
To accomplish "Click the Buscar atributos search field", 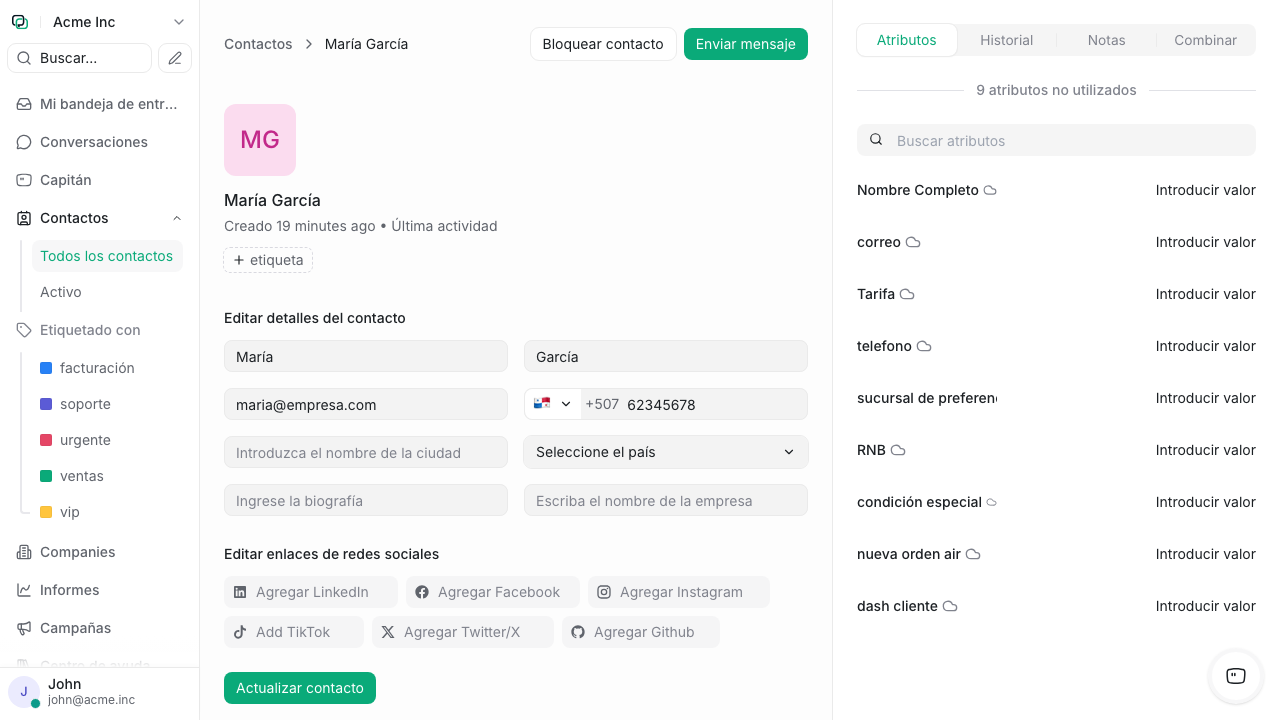I will tap(1056, 140).
